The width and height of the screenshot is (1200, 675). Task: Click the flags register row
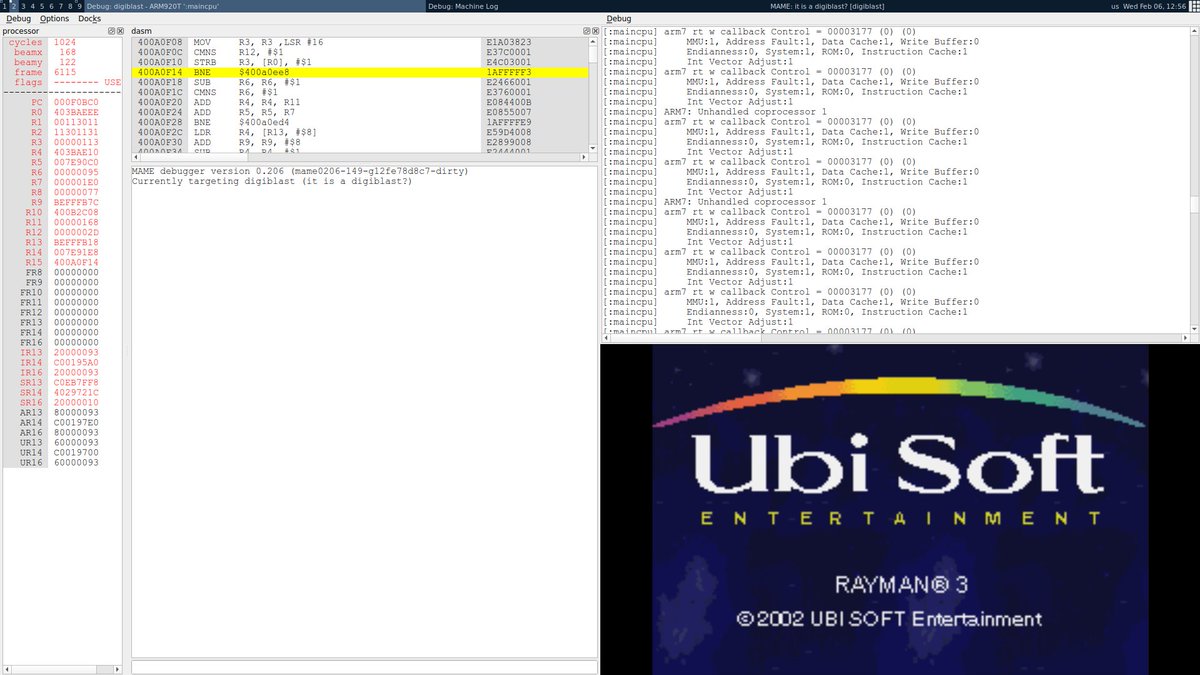click(64, 83)
